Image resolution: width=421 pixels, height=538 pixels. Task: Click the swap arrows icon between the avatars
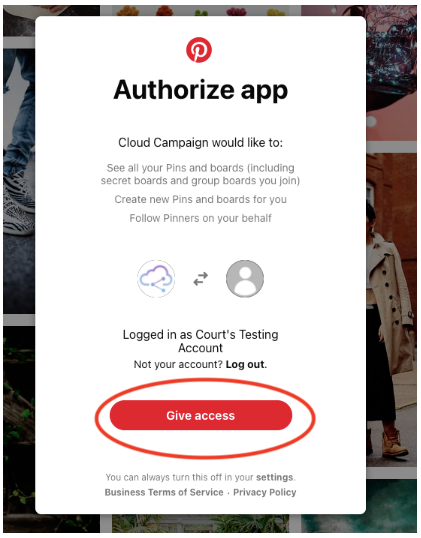click(x=201, y=279)
